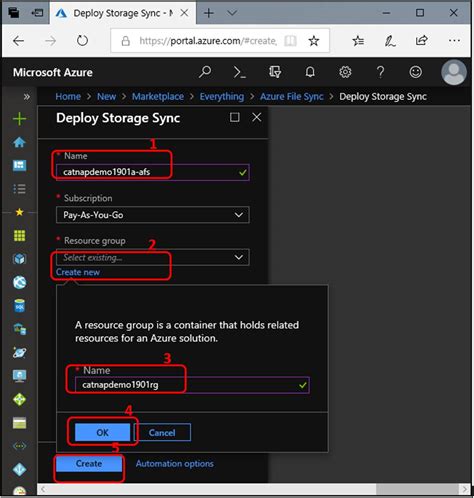
Task: Open Dashboard icon in sidebar
Action: click(x=20, y=165)
